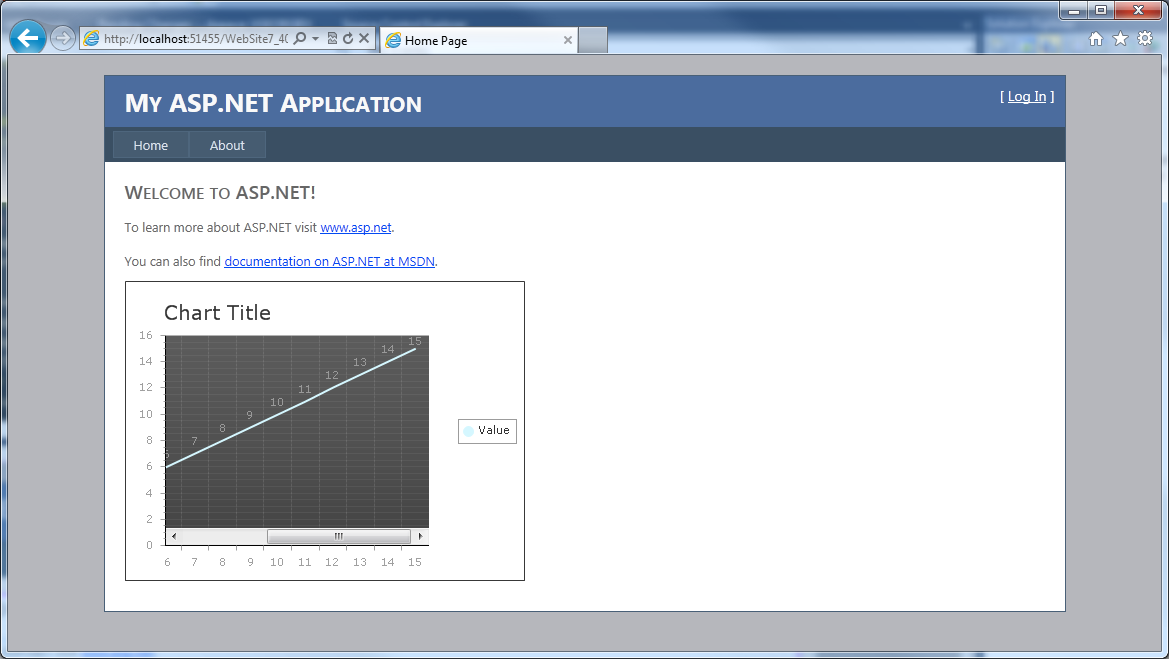Open favorites with the star icon
Screen dimensions: 1169x659
point(1120,39)
